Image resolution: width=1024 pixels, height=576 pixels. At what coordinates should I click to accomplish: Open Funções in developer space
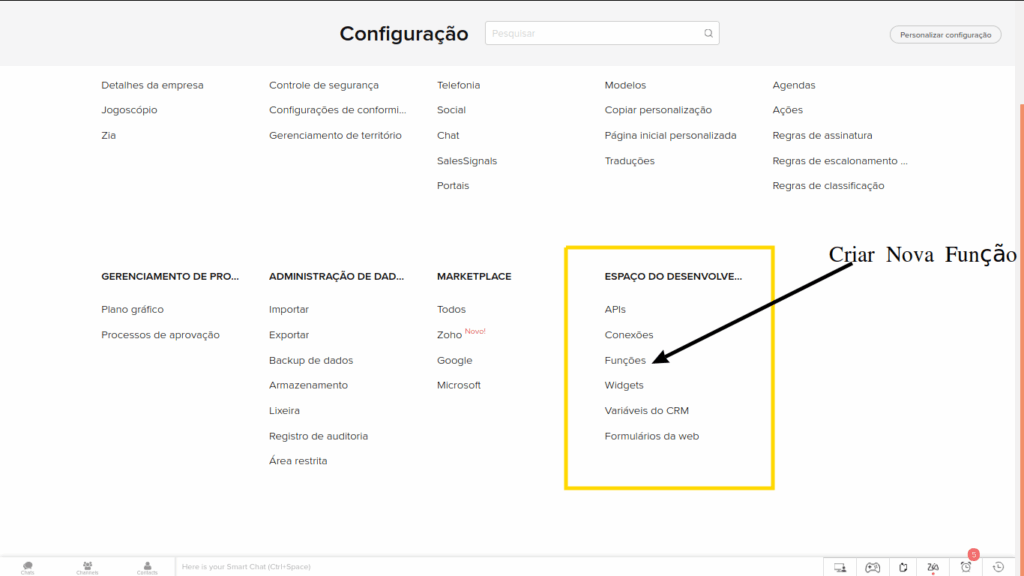[625, 360]
